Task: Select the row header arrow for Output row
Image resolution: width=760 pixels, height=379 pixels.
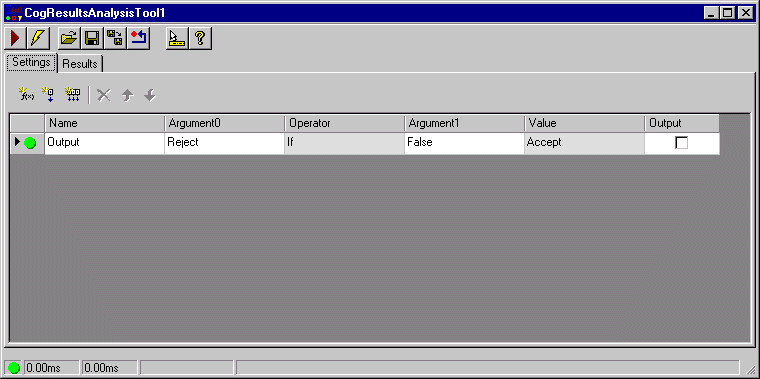Action: (x=18, y=142)
